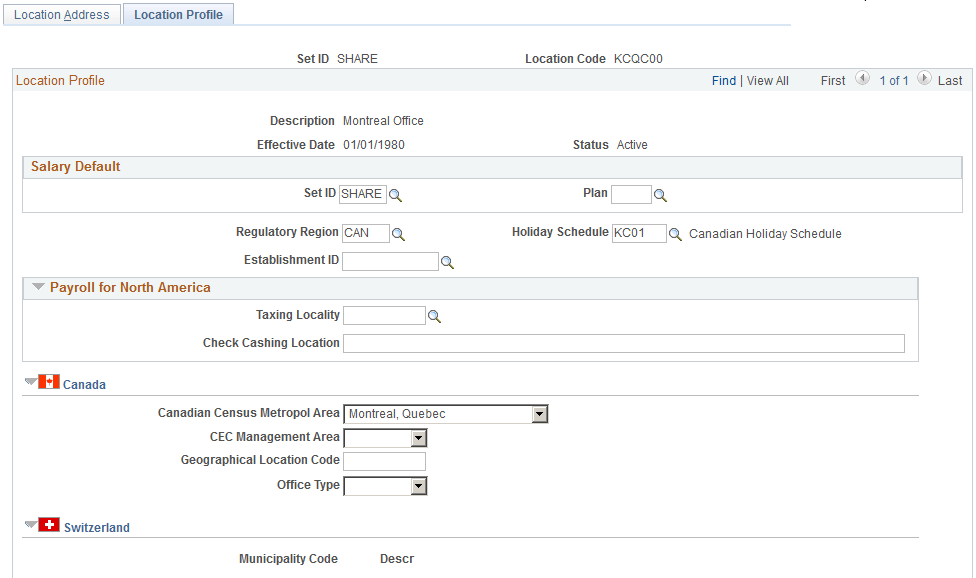
Task: Open lookup for Salary Plan field
Action: click(x=660, y=195)
